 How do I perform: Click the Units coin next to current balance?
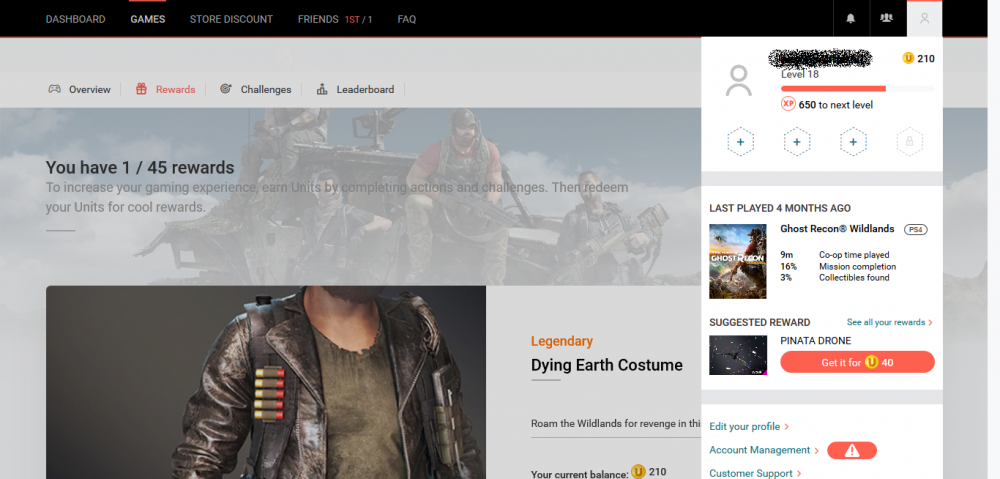click(x=638, y=472)
